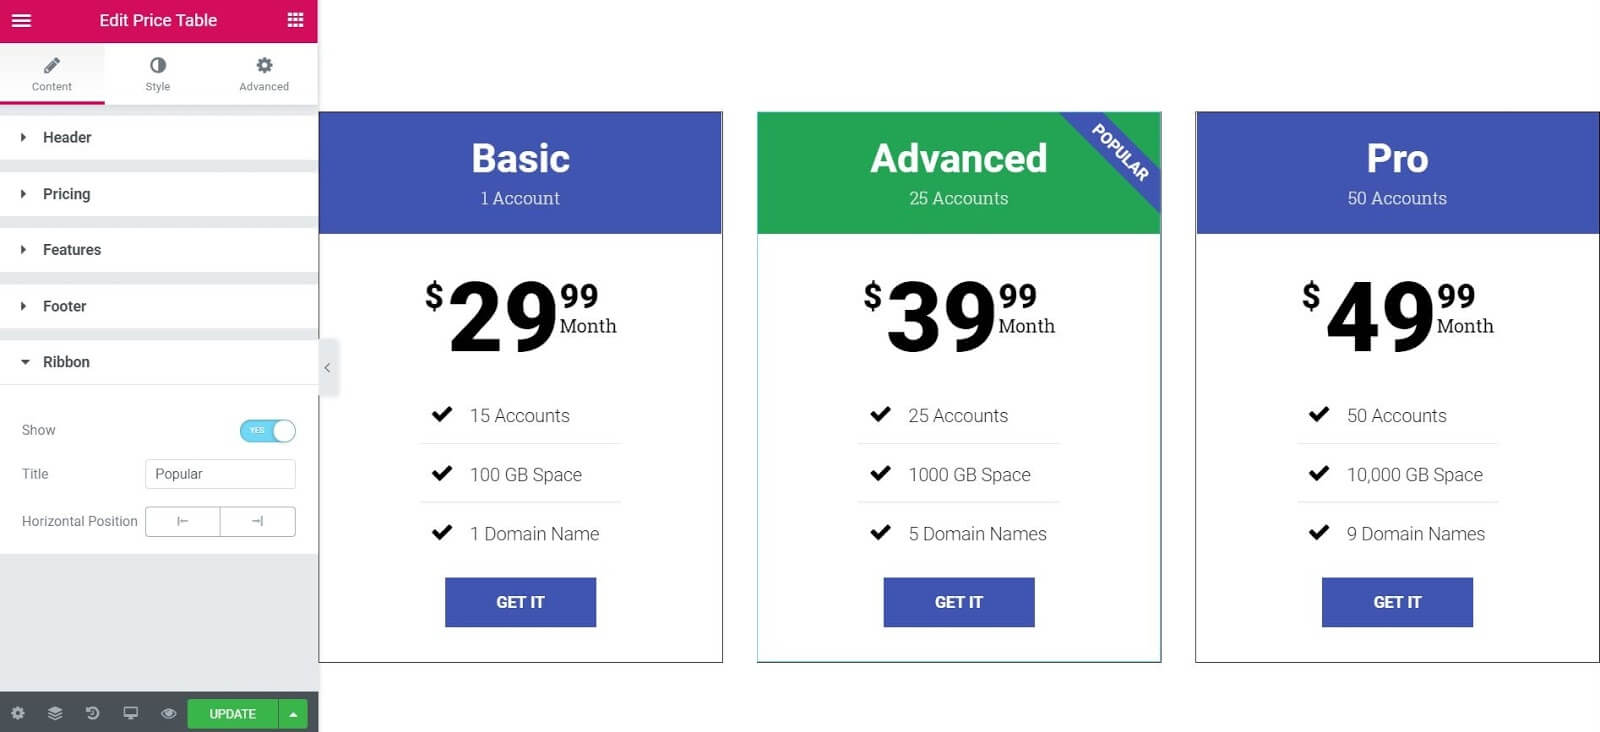Open Responsive Mode monitor icon
This screenshot has height=732, width=1600.
point(130,713)
